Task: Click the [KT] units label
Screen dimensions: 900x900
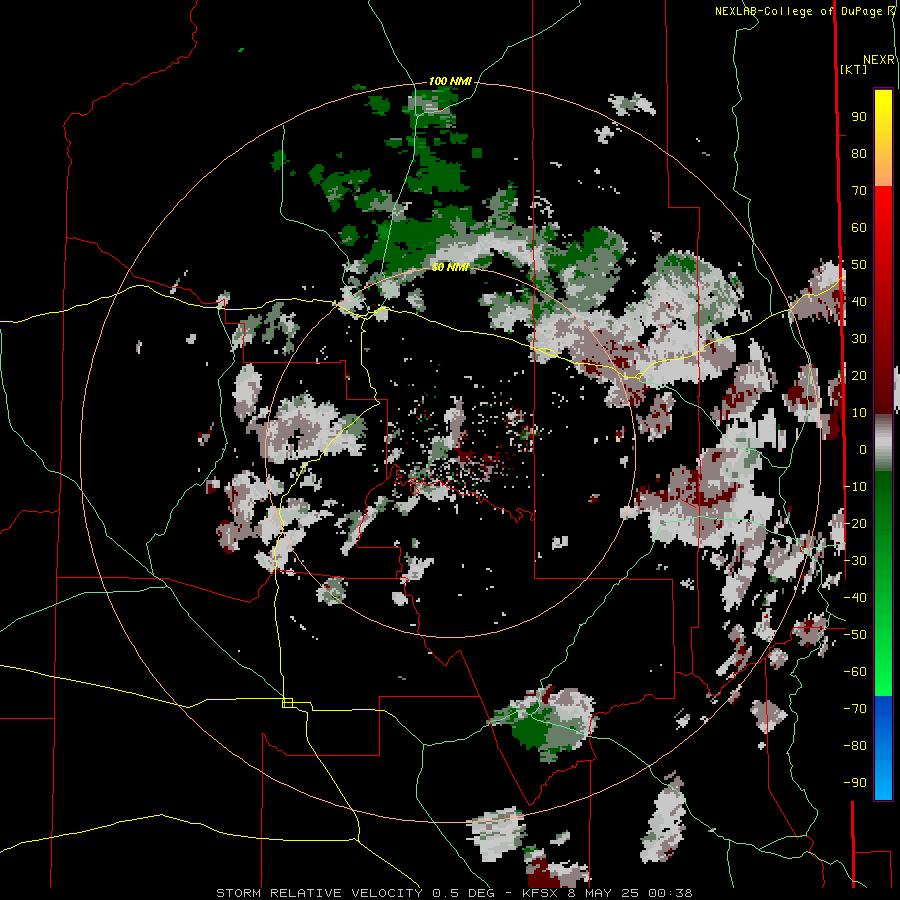Action: [854, 69]
